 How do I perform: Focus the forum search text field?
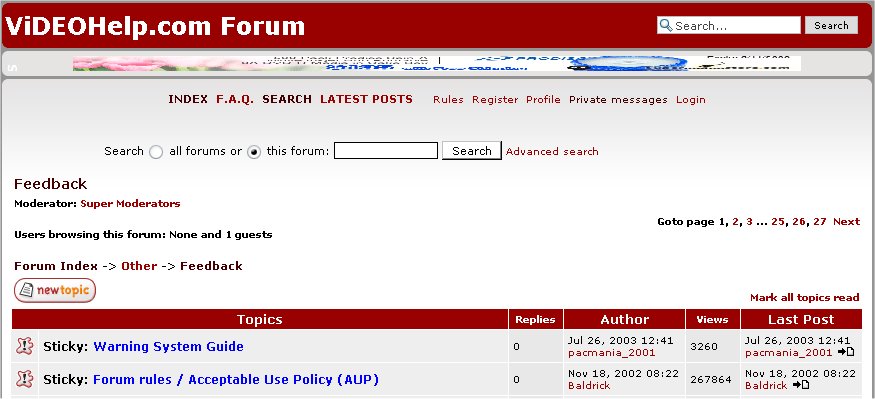pos(386,151)
